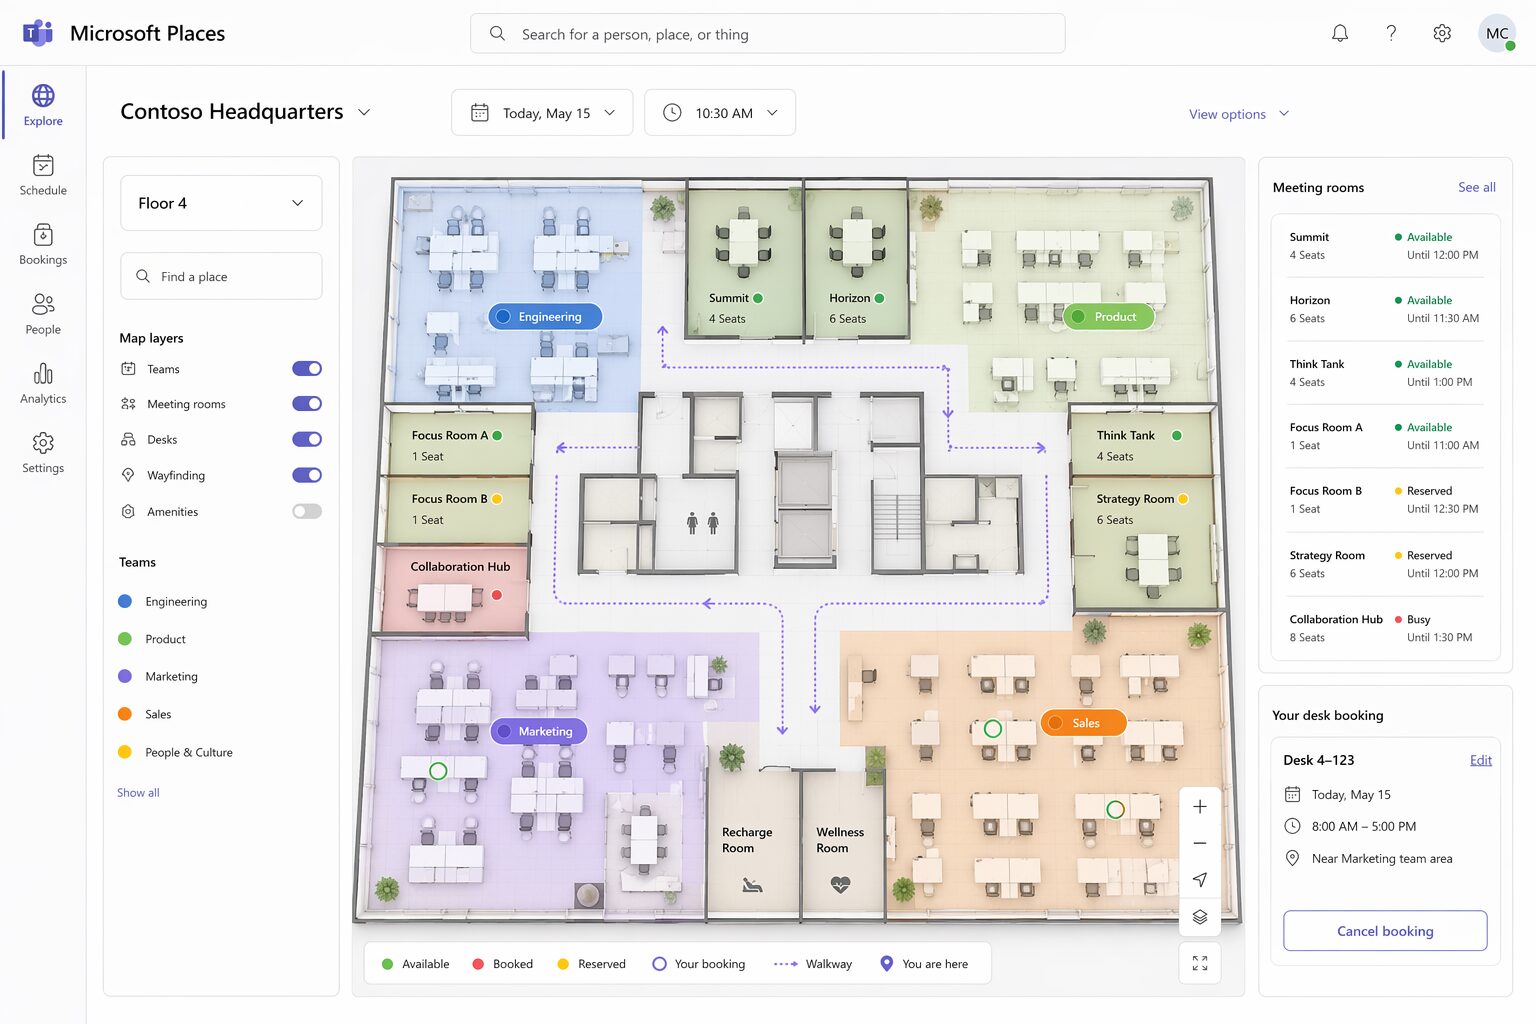
Task: Click See all meeting rooms
Action: point(1477,187)
